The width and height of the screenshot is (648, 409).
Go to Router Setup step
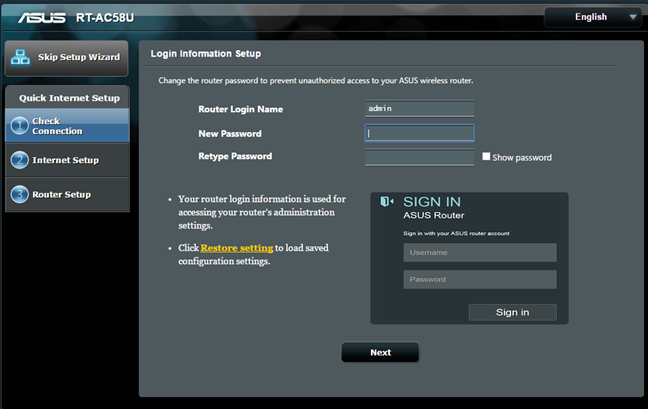67,194
